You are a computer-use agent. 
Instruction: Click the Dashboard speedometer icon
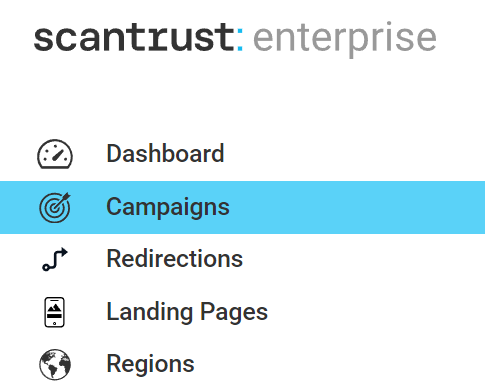point(55,154)
